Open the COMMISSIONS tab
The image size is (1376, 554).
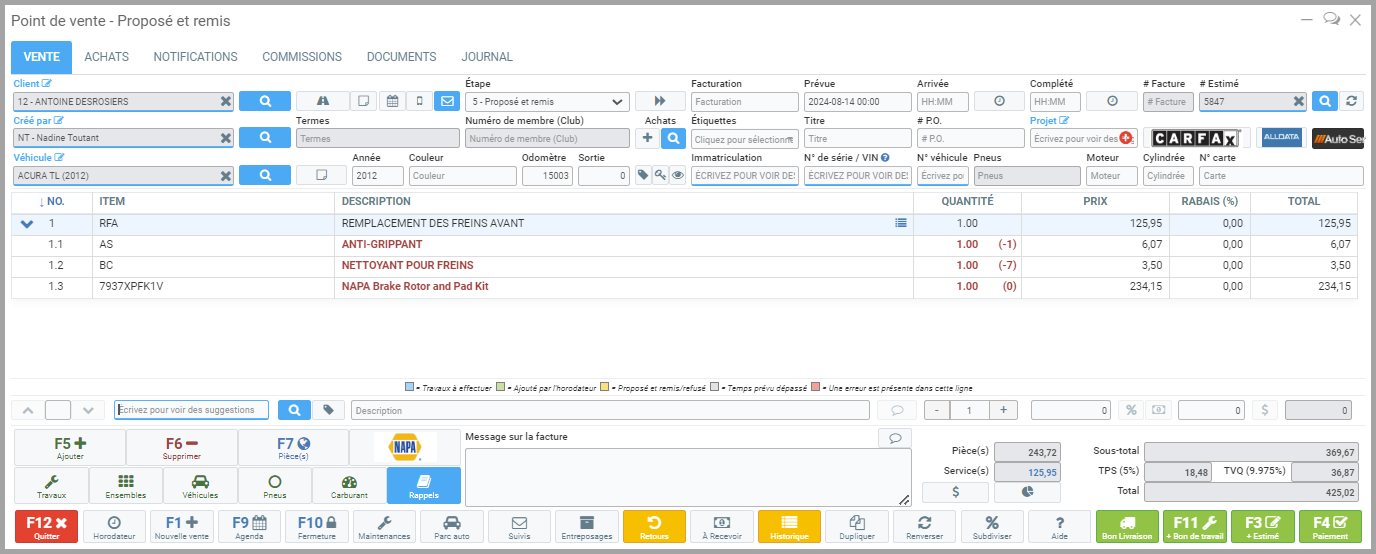point(302,57)
